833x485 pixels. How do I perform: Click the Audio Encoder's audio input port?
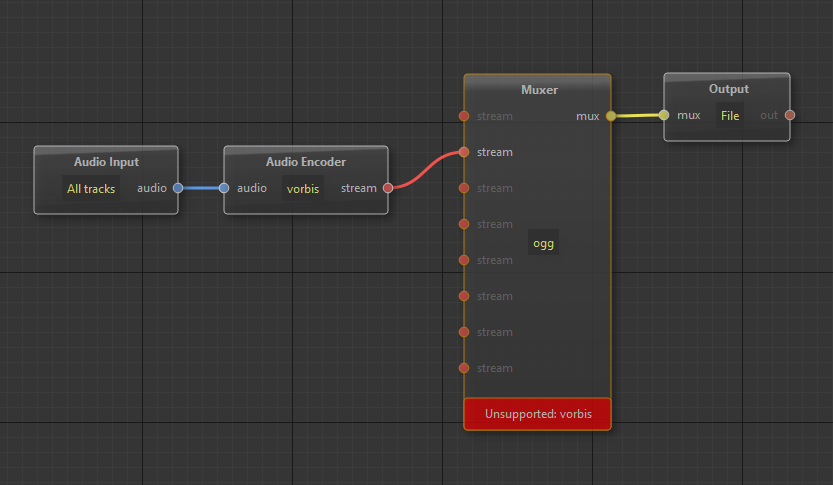click(x=224, y=188)
